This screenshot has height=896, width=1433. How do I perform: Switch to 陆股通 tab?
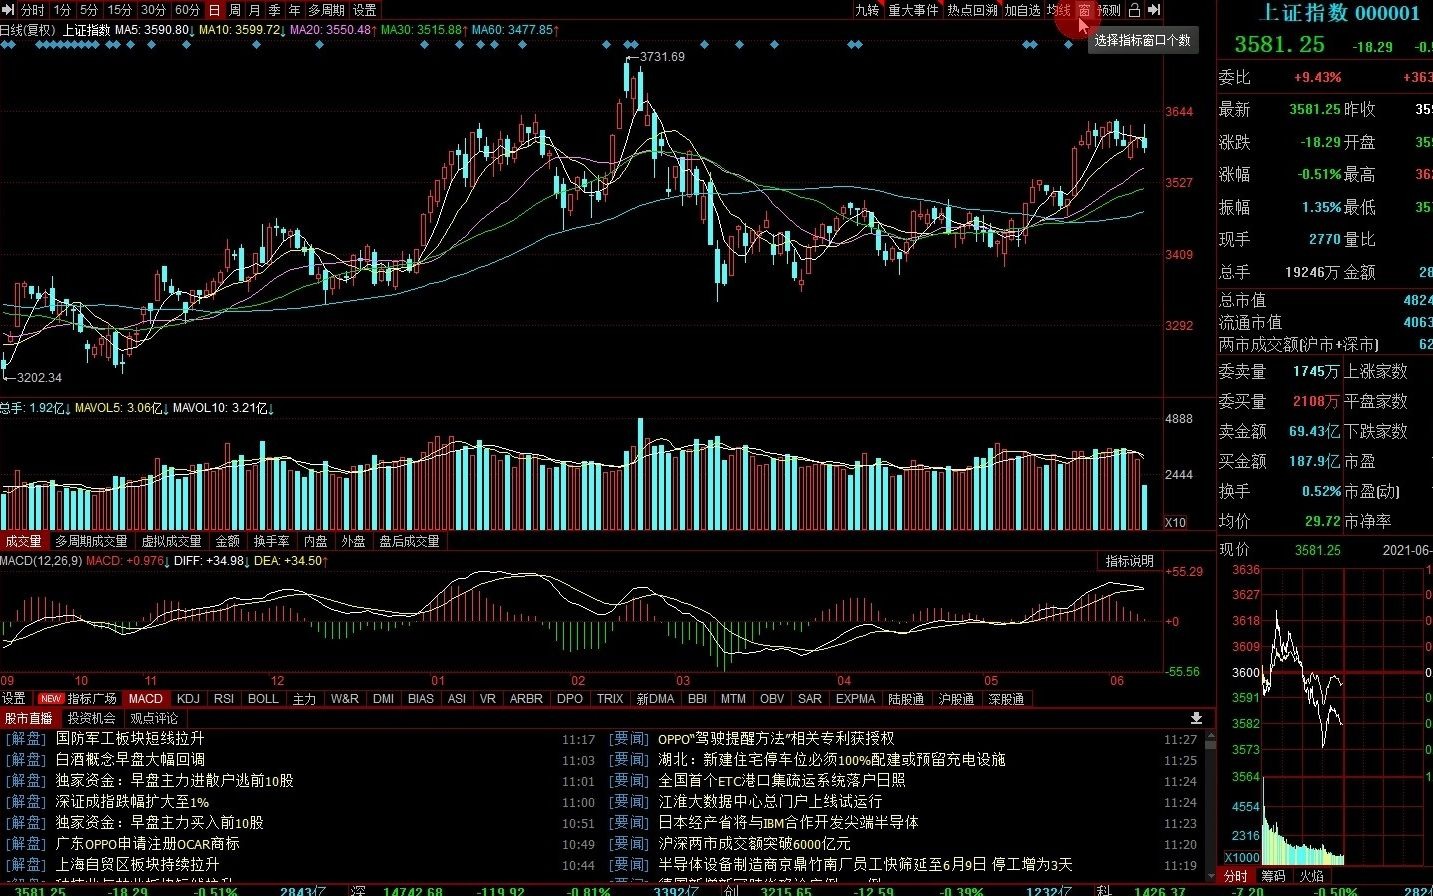(x=906, y=699)
